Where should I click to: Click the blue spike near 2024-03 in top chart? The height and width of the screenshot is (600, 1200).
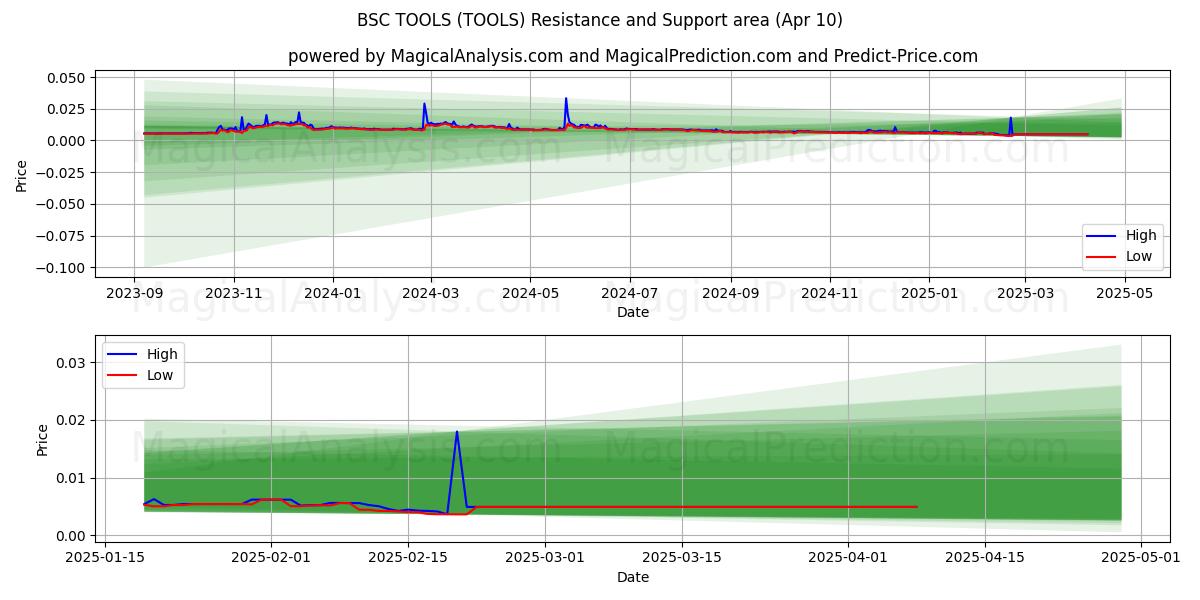tap(424, 104)
